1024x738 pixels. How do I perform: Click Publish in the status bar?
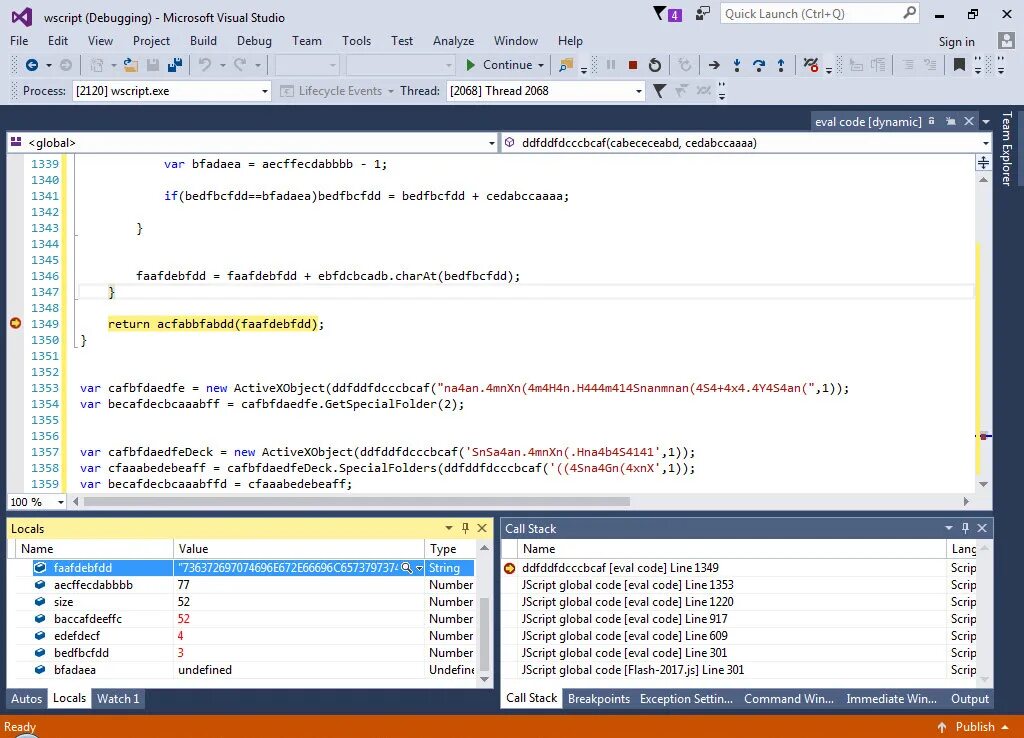click(x=974, y=726)
